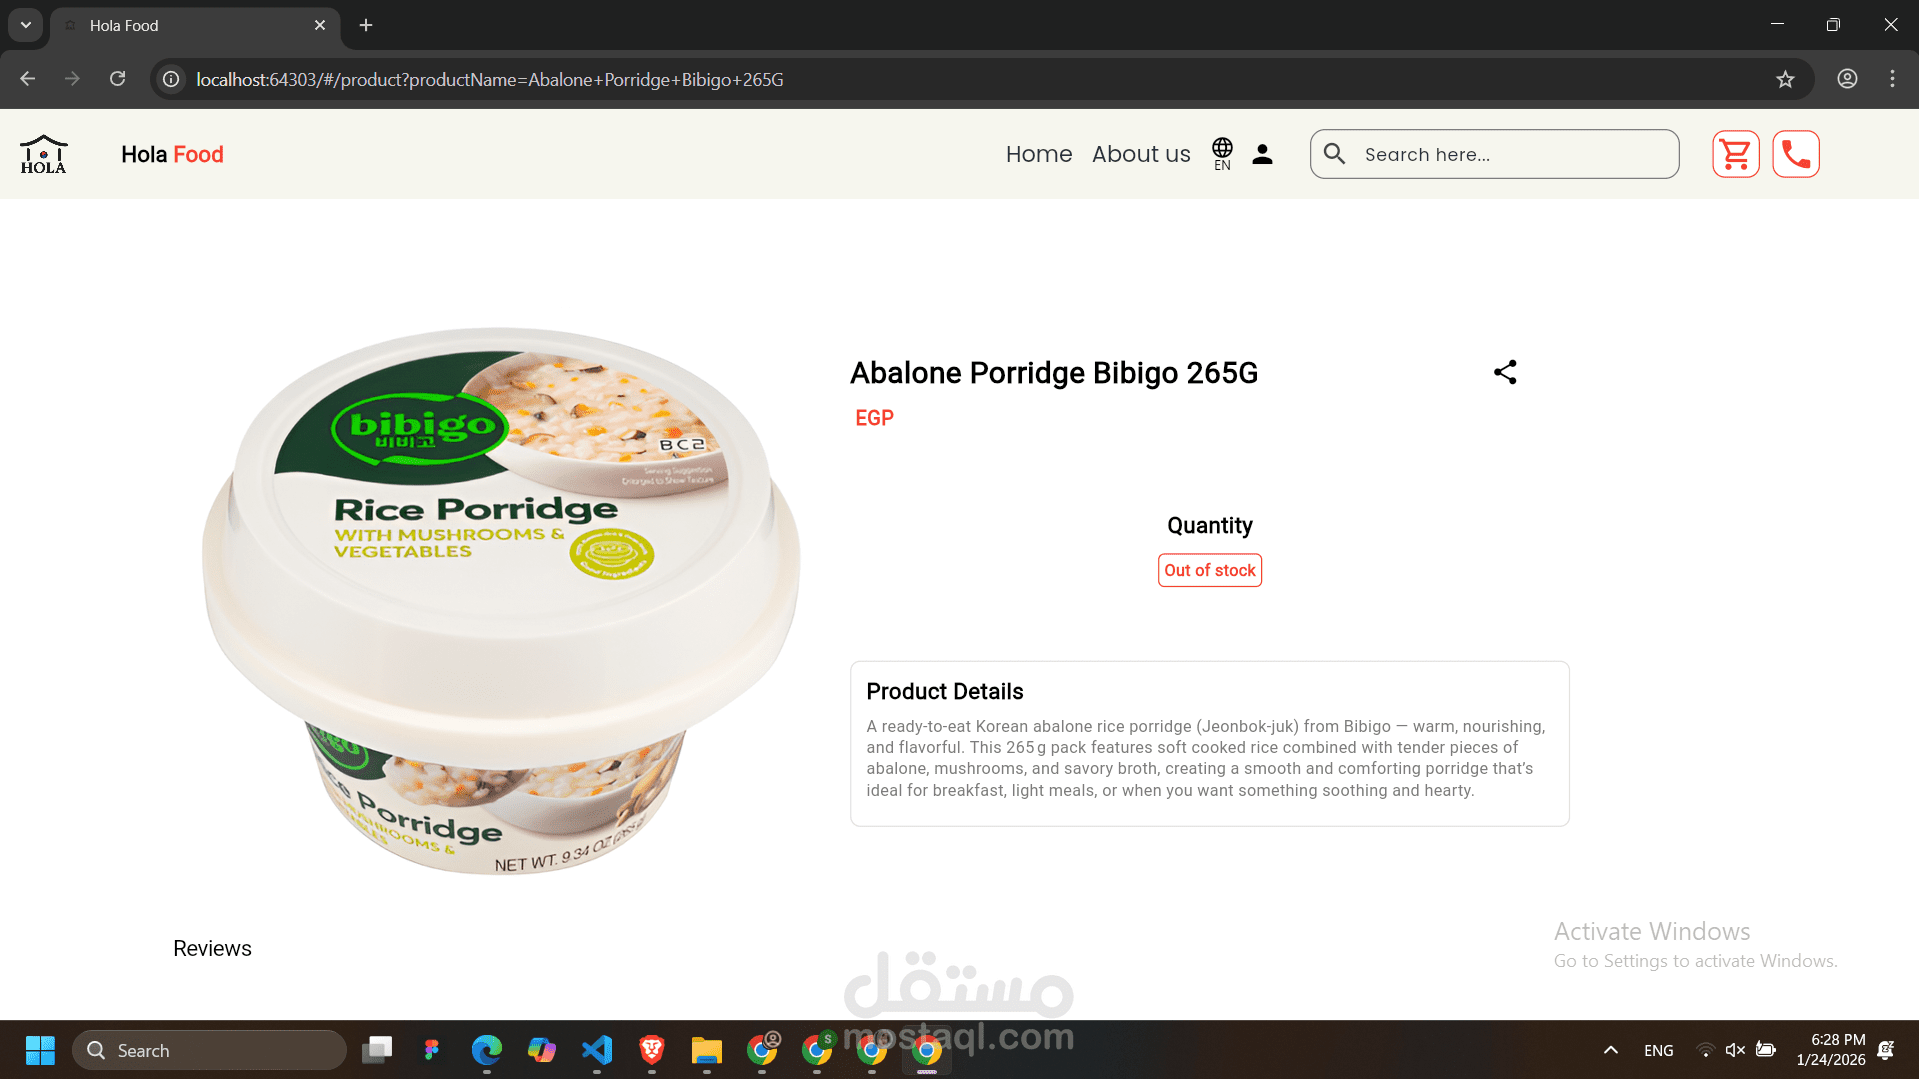The width and height of the screenshot is (1919, 1079).
Task: Select the porridge product image
Action: click(501, 600)
